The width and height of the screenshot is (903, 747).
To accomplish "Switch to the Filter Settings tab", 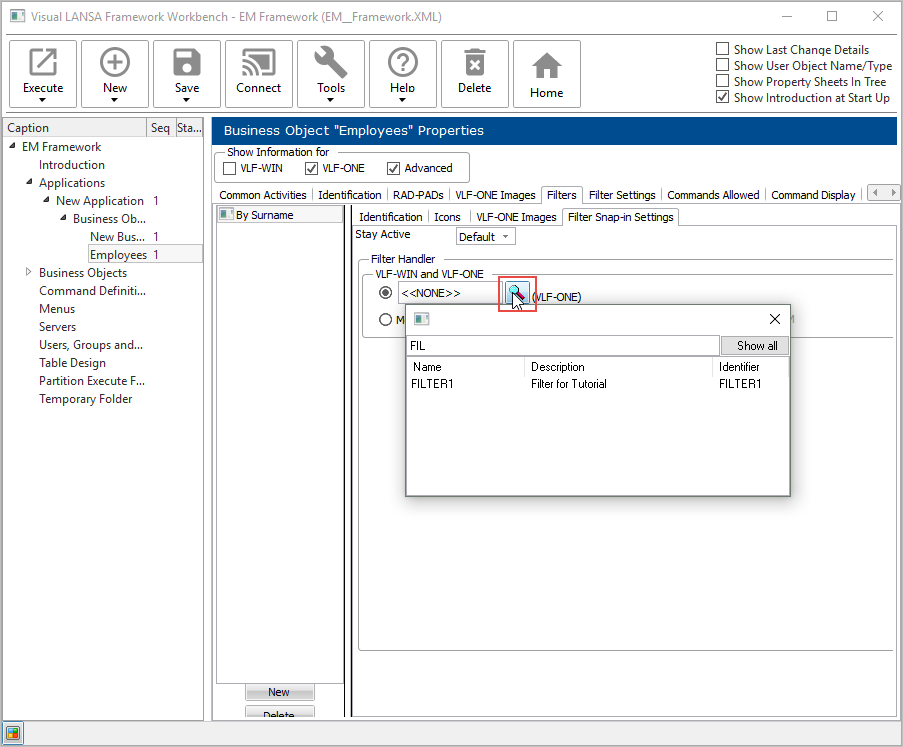I will tap(621, 195).
